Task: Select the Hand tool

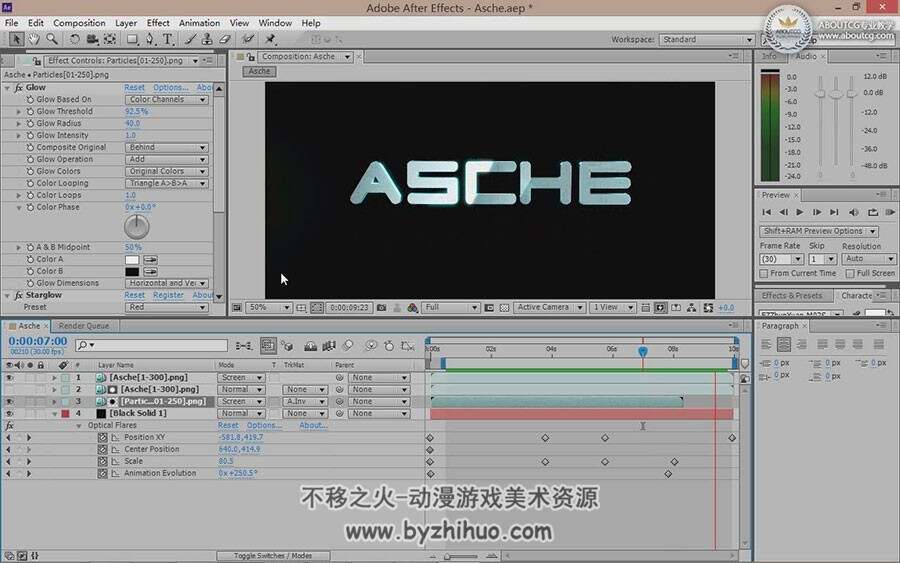Action: tap(34, 39)
